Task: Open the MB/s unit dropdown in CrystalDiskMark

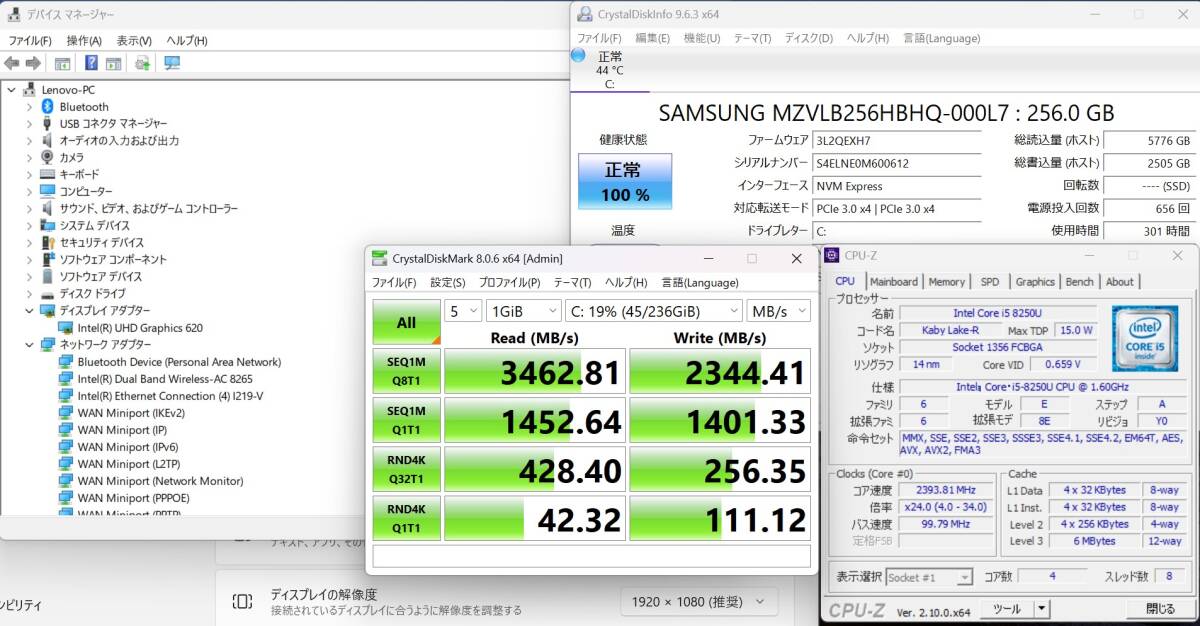Action: [x=778, y=311]
